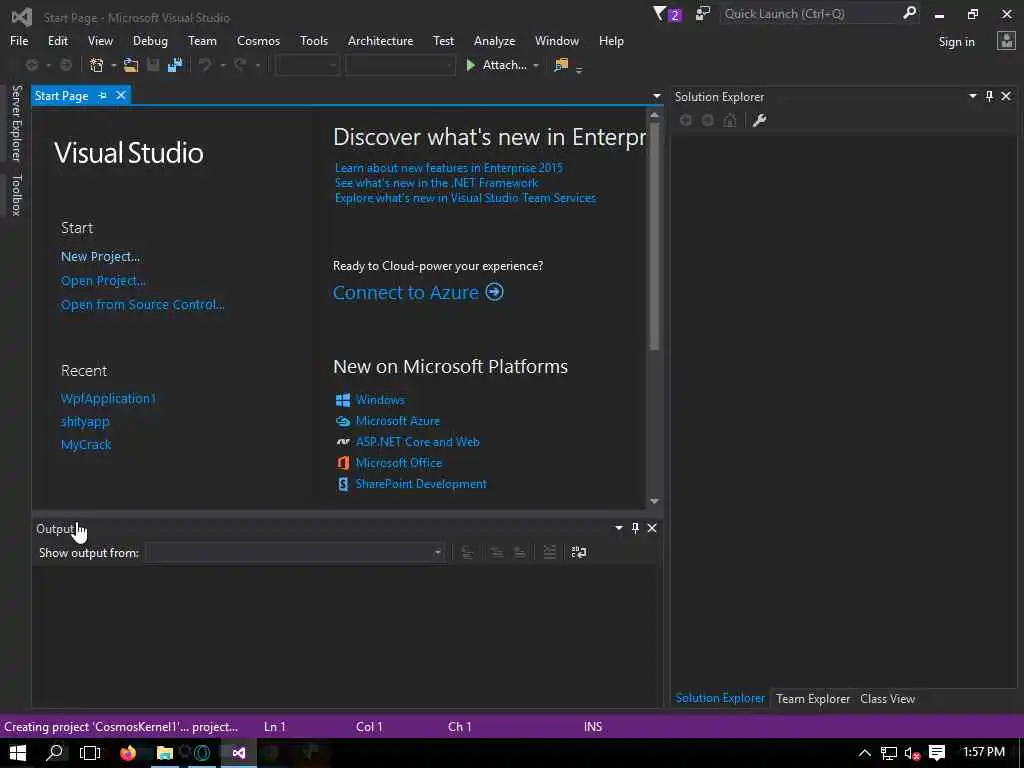
Task: Click the Start Page vertical scrollbar thumb
Action: tap(654, 235)
